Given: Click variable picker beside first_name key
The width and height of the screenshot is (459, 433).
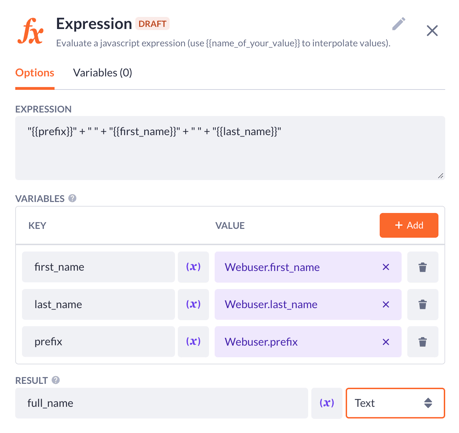Looking at the screenshot, I should point(193,267).
